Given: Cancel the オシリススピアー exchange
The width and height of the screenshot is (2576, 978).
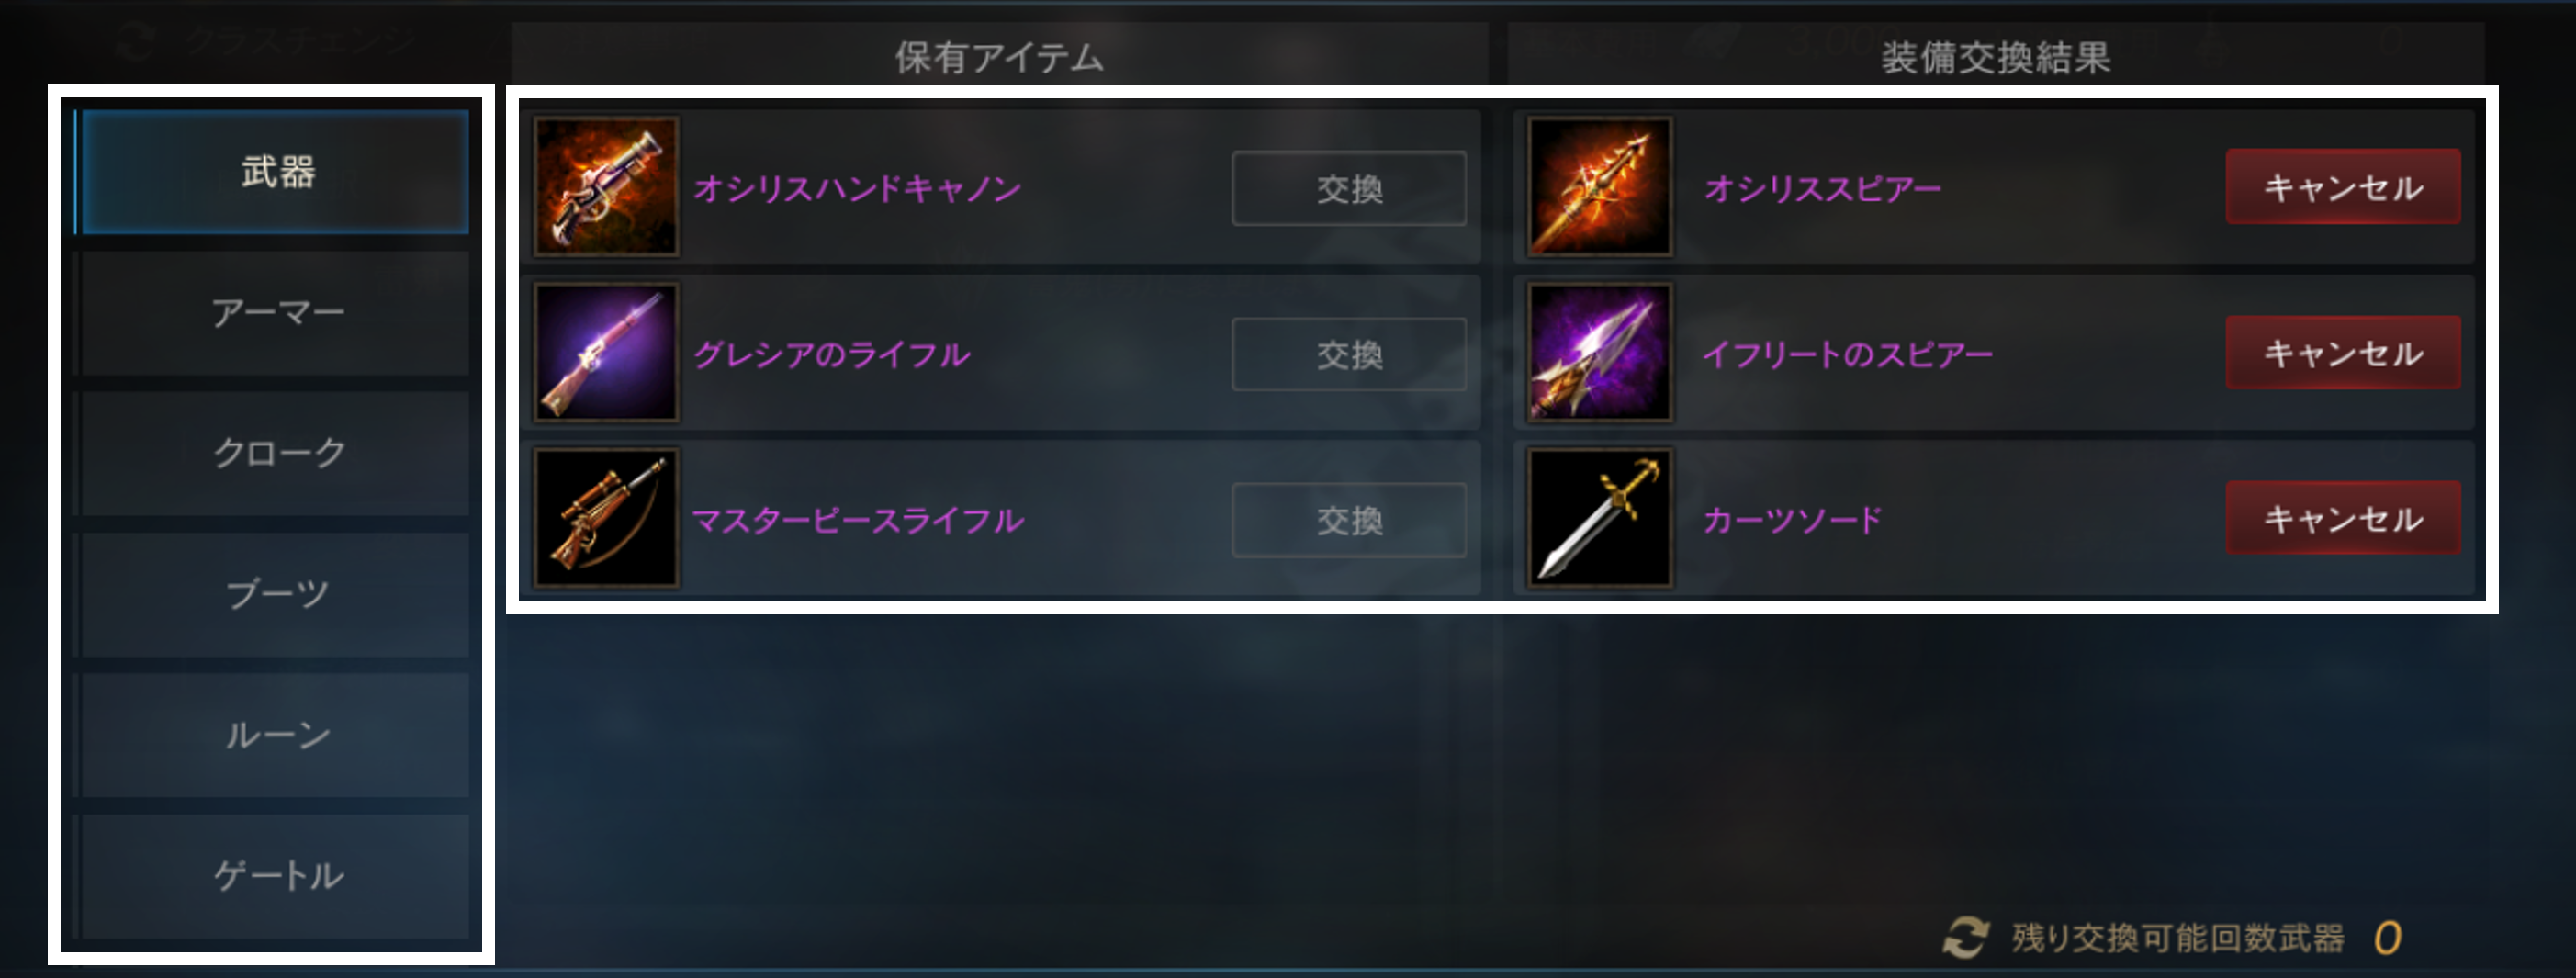Looking at the screenshot, I should click(x=2343, y=187).
